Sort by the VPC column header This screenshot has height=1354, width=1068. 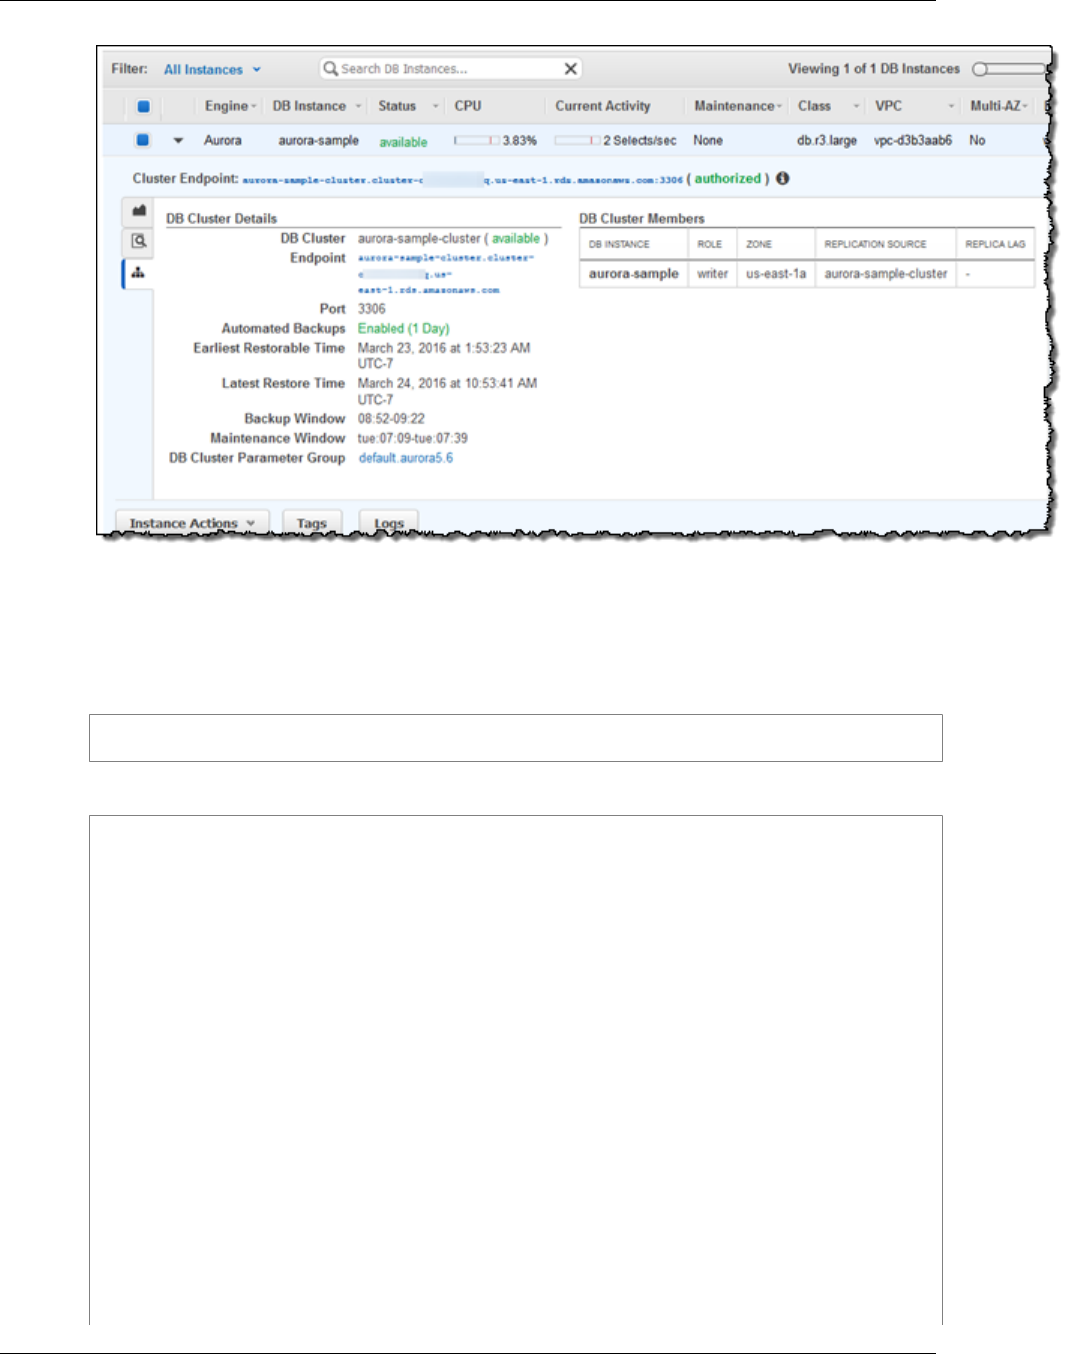[x=914, y=106]
